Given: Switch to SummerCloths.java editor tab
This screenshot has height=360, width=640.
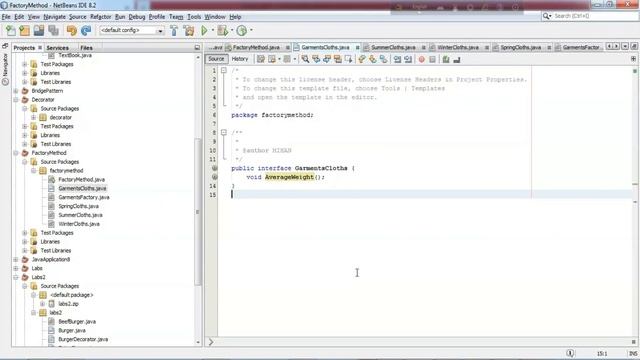Looking at the screenshot, I should click(393, 48).
